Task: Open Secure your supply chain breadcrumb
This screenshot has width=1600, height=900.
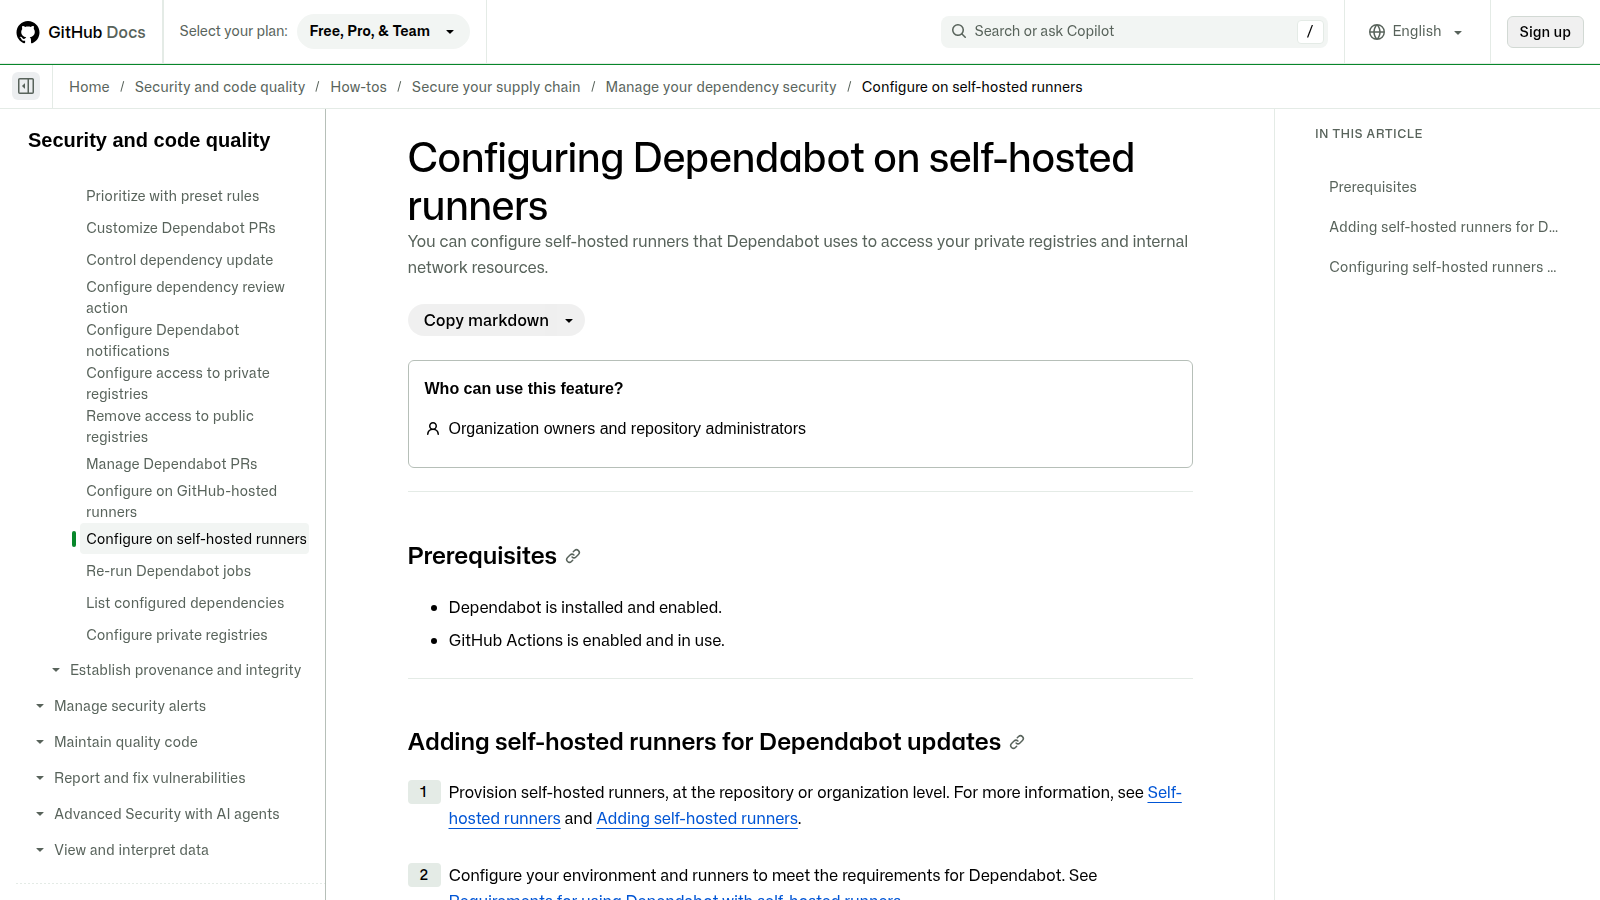Action: 496,87
